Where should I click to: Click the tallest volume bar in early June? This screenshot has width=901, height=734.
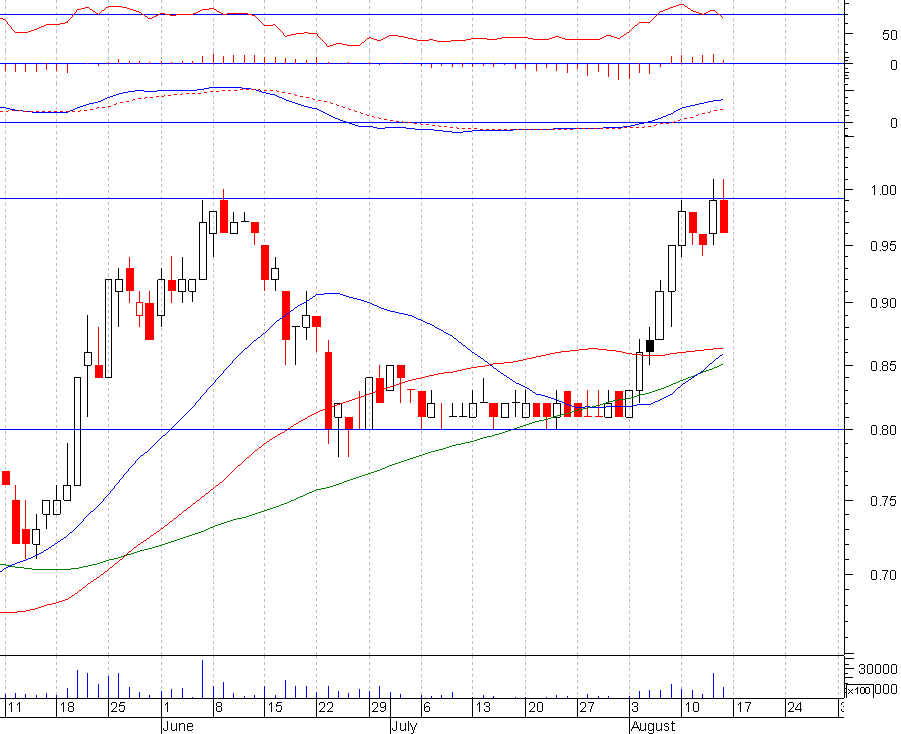click(202, 679)
